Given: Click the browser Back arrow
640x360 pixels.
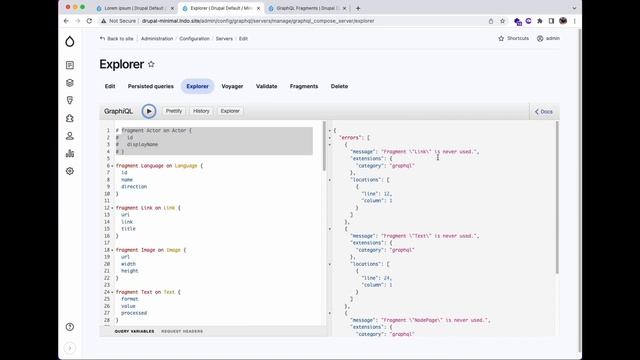Looking at the screenshot, I should [x=67, y=21].
